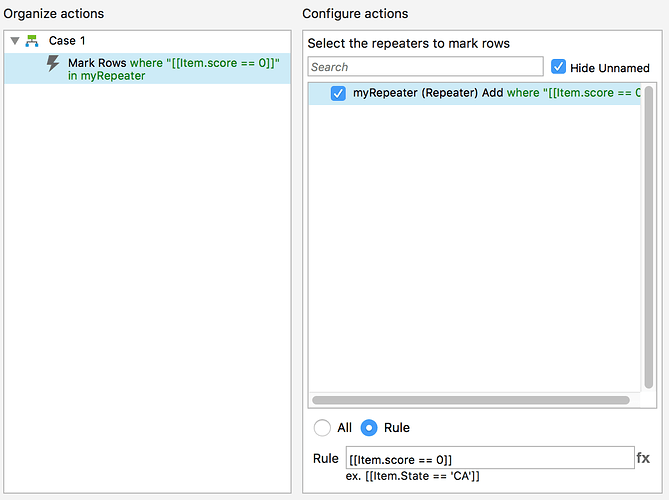Screen dimensions: 669x500
Task: Click the repeater Search field
Action: point(425,67)
